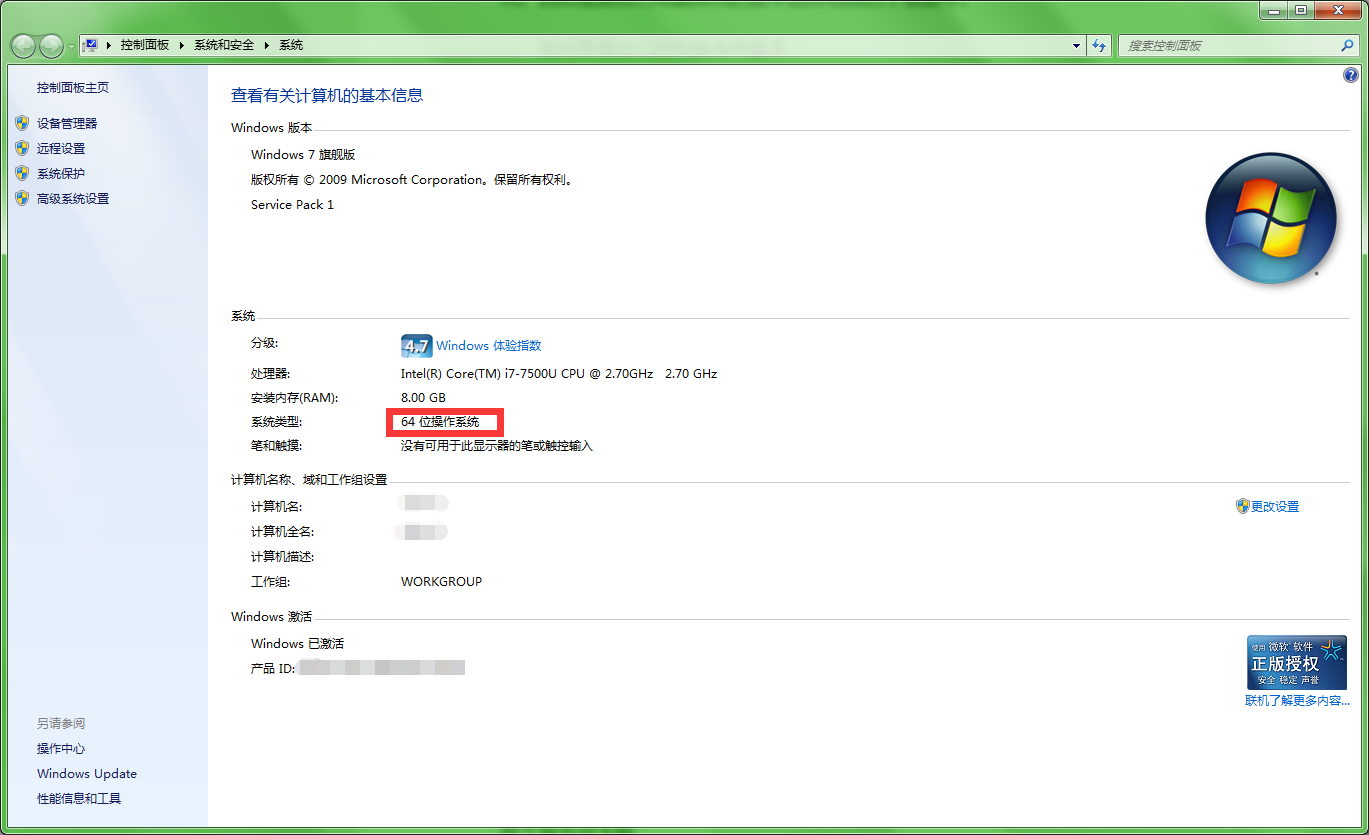
Task: Minimize the window with the minimize button
Action: click(1274, 9)
